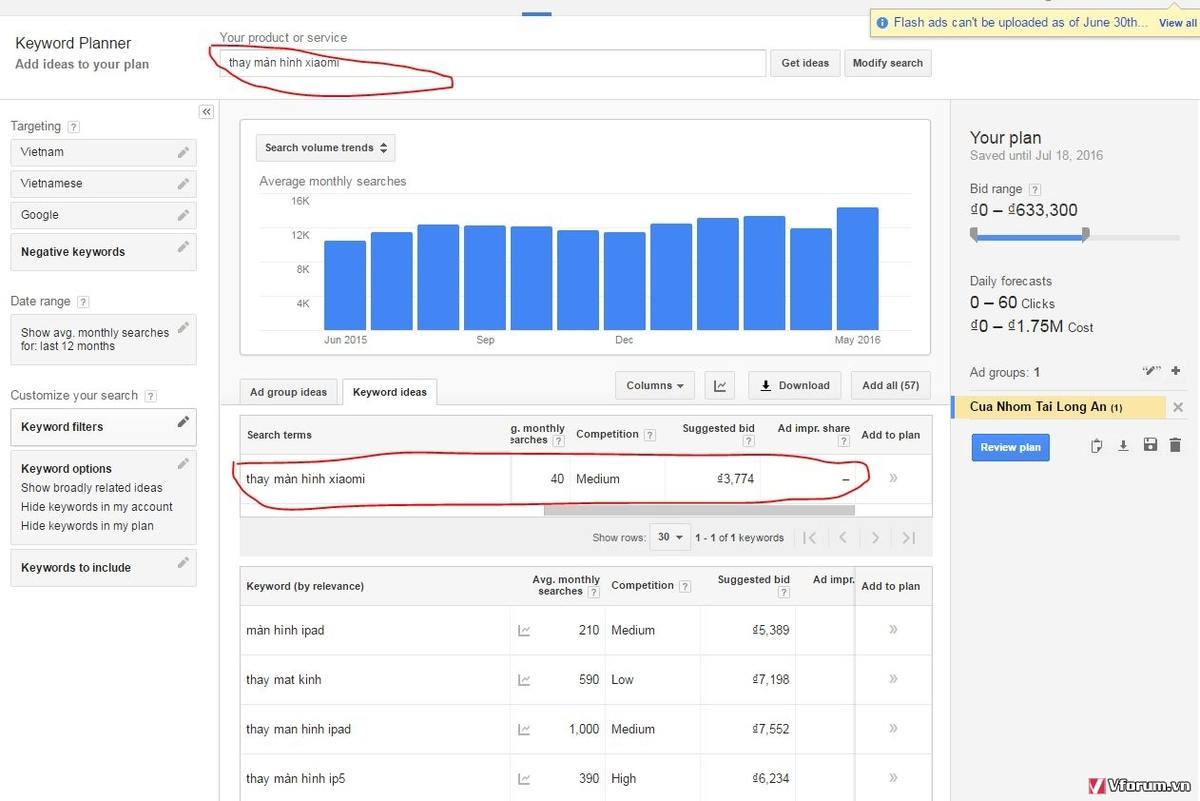
Task: Edit the Google network pencil
Action: 183,215
